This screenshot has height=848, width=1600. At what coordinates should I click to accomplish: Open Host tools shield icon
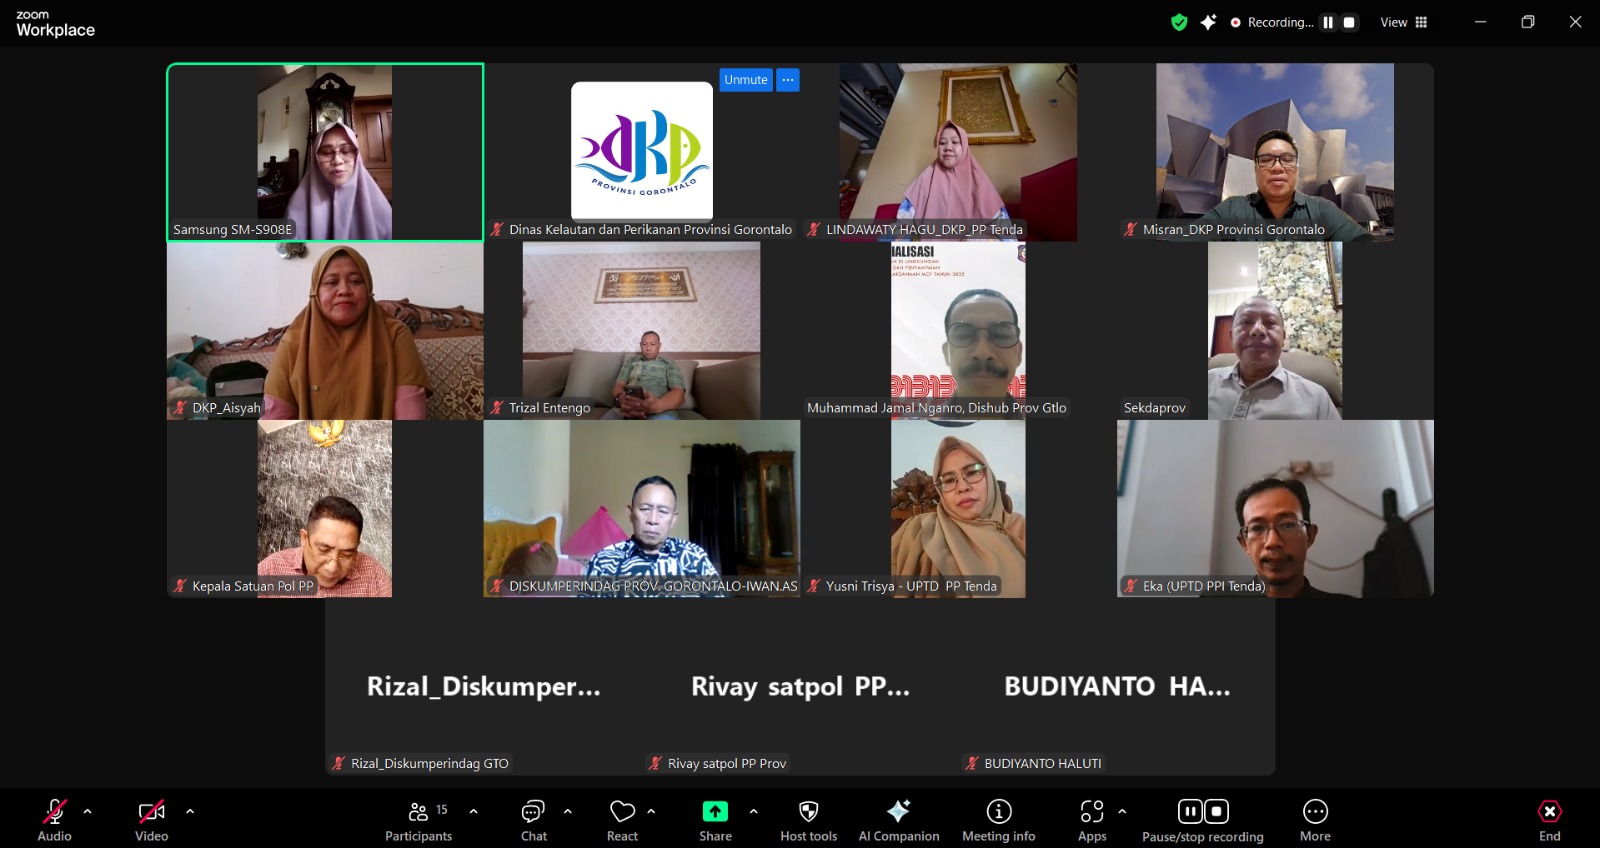point(808,820)
